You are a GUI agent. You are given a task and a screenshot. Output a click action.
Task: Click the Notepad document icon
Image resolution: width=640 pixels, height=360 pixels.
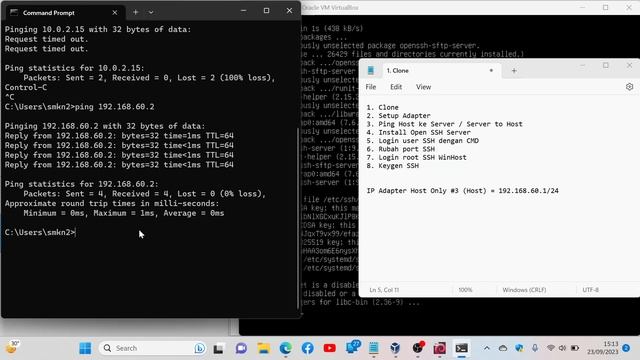[x=371, y=70]
